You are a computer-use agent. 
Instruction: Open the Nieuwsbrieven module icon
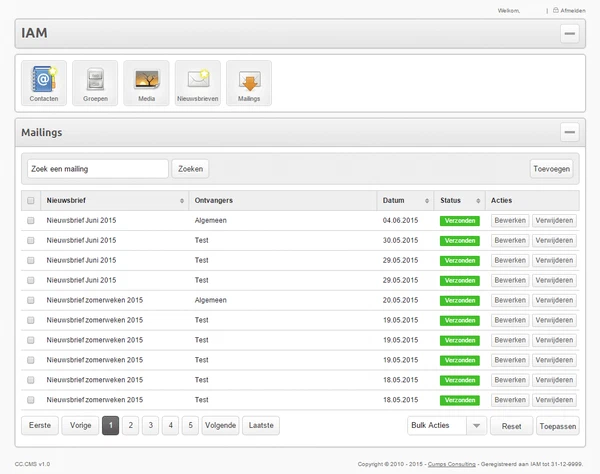point(197,83)
